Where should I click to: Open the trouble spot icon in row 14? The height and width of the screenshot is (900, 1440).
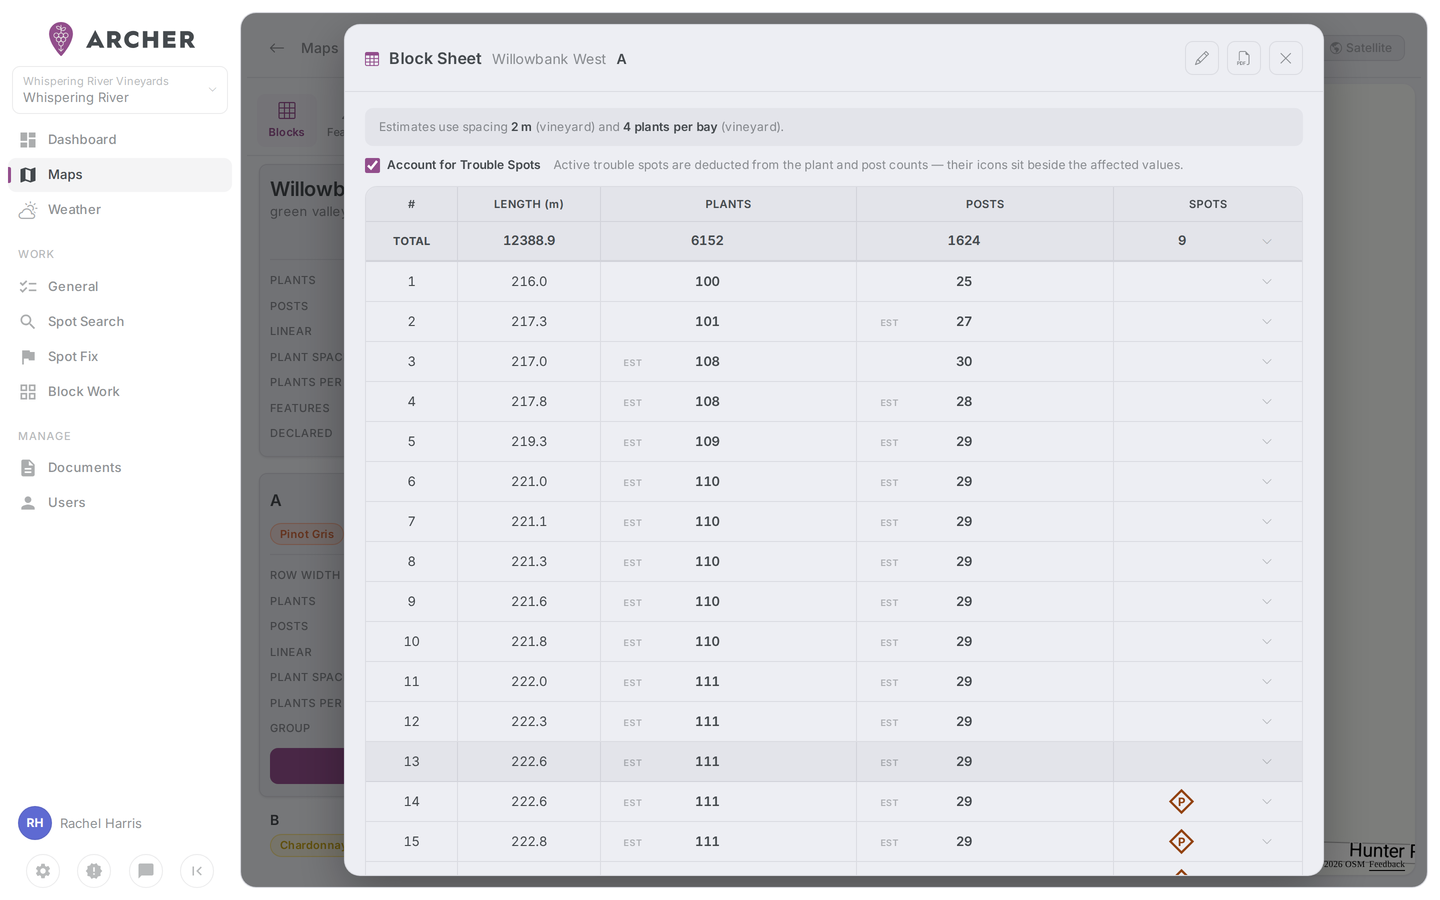pyautogui.click(x=1181, y=801)
